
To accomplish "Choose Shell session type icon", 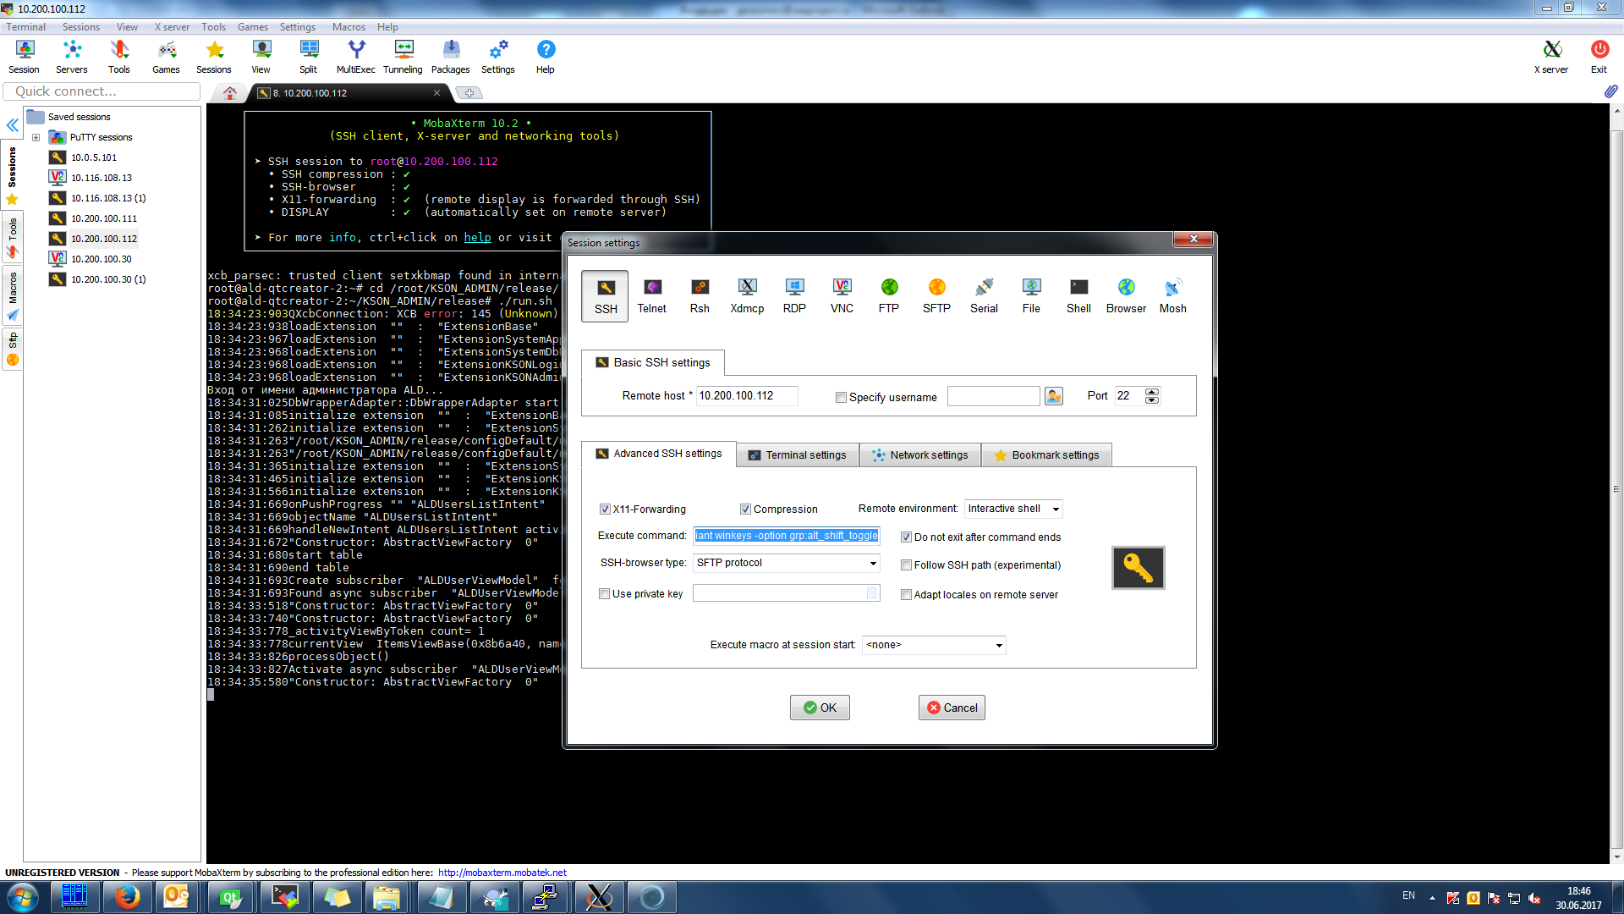I will pos(1079,296).
